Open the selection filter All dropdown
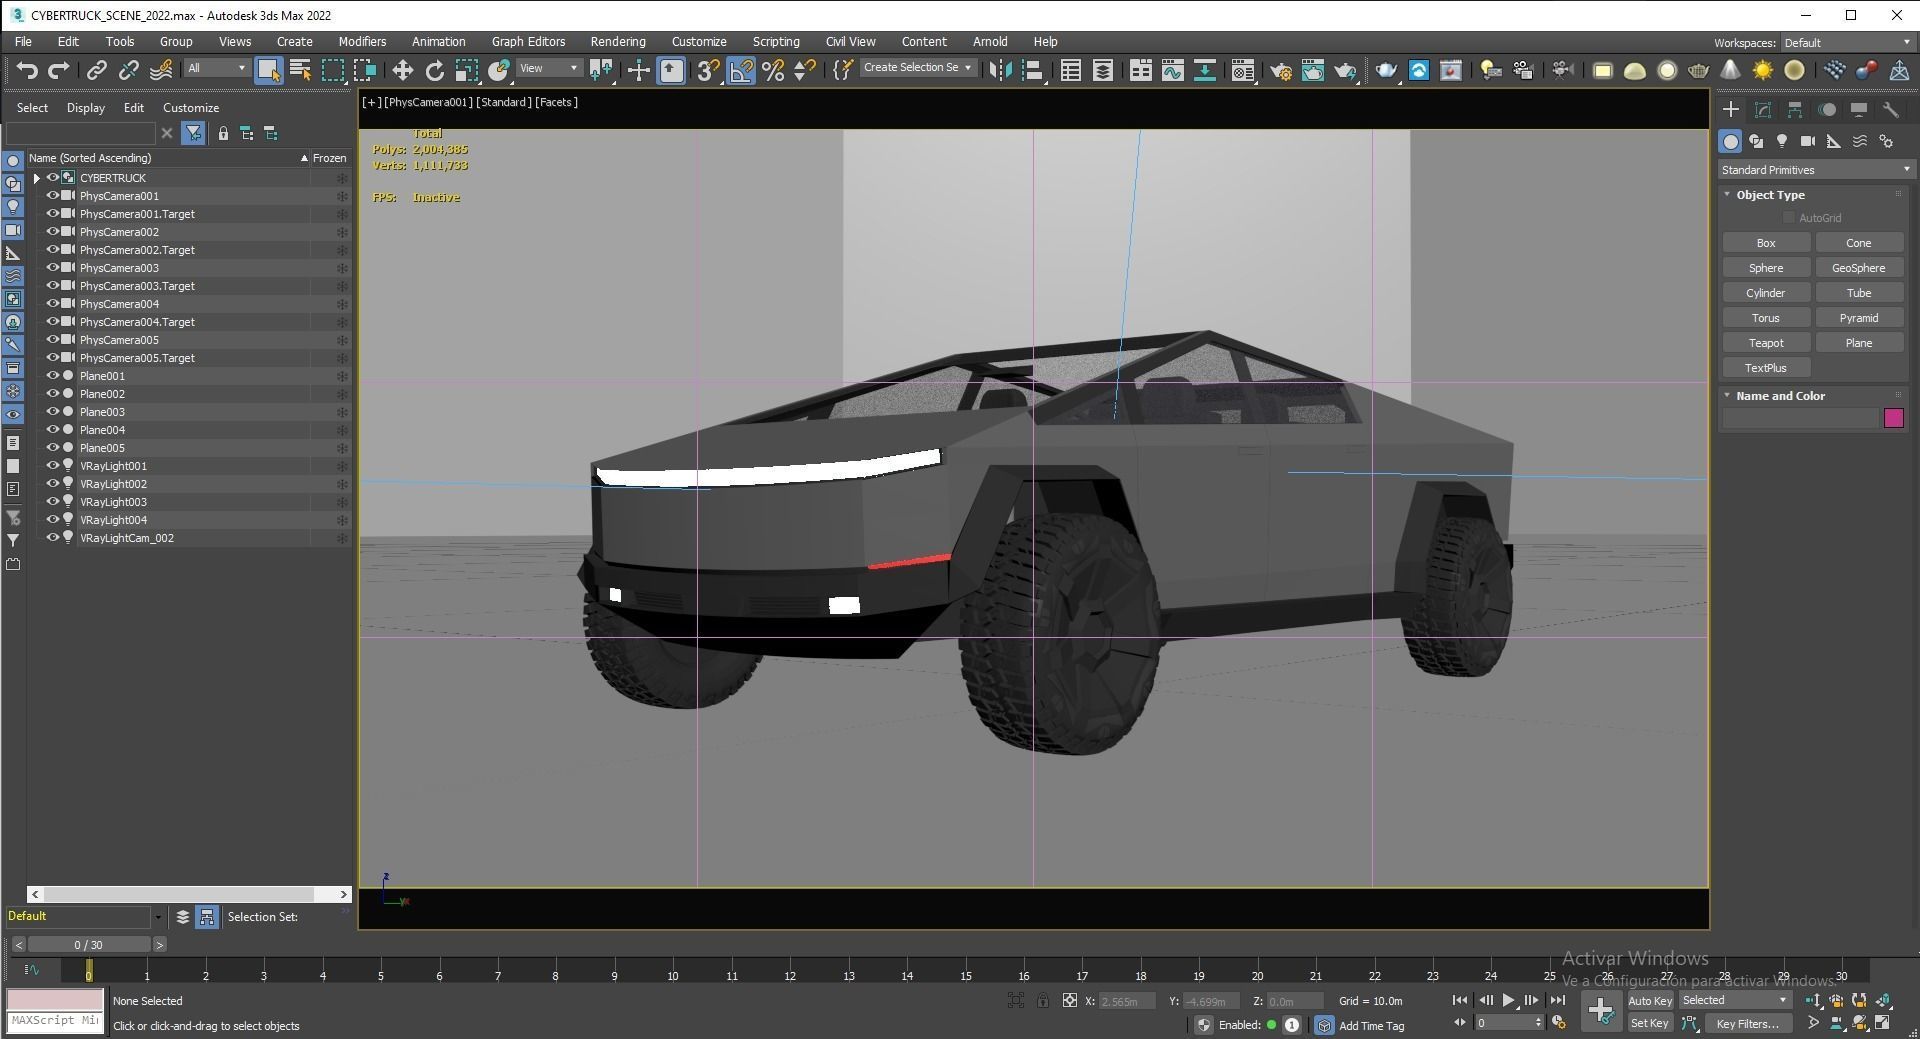This screenshot has height=1039, width=1920. (x=216, y=68)
